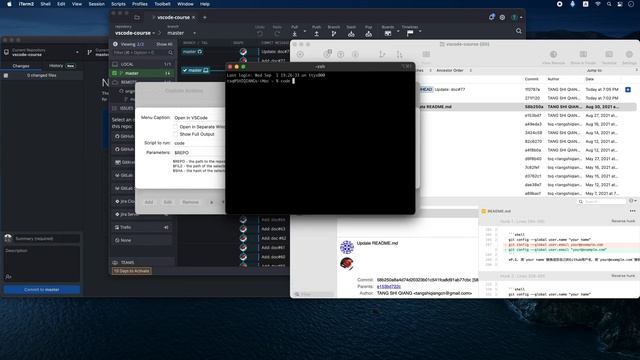Click the GitKraken branch filter field

pyautogui.click(x=142, y=53)
